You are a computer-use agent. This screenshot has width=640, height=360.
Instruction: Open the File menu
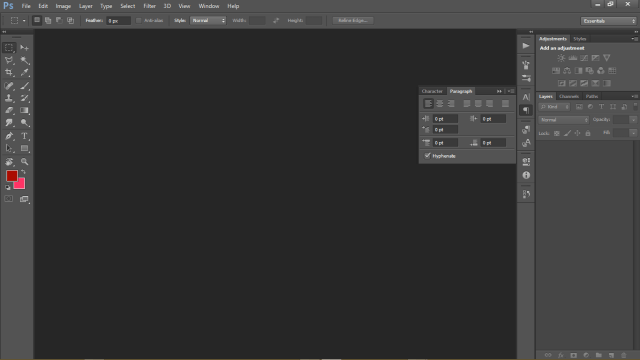26,6
